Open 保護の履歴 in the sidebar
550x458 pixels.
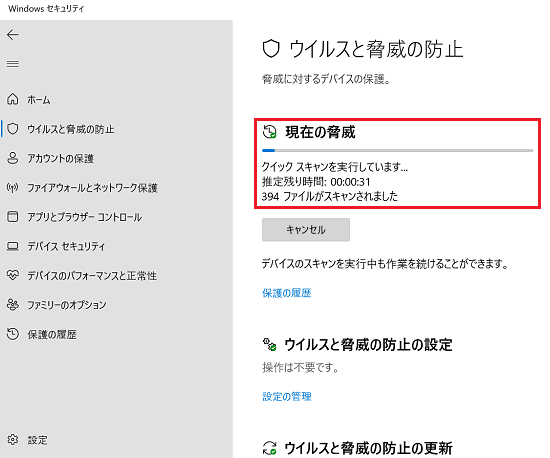click(52, 334)
